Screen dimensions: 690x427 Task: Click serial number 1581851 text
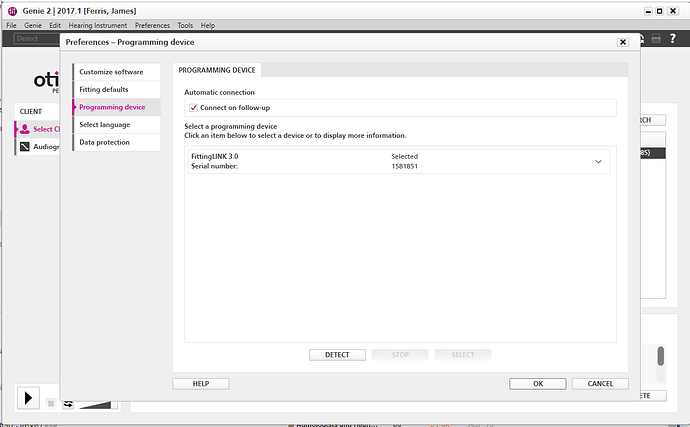point(404,166)
